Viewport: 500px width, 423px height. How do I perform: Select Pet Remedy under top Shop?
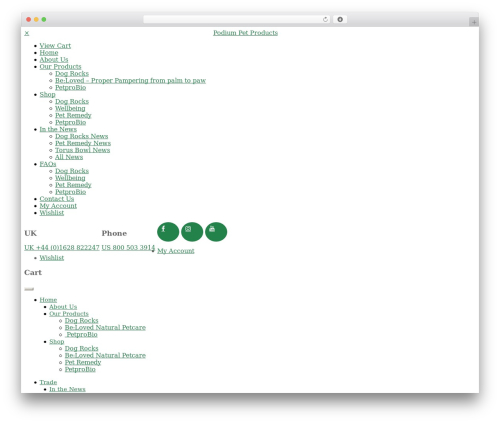73,115
